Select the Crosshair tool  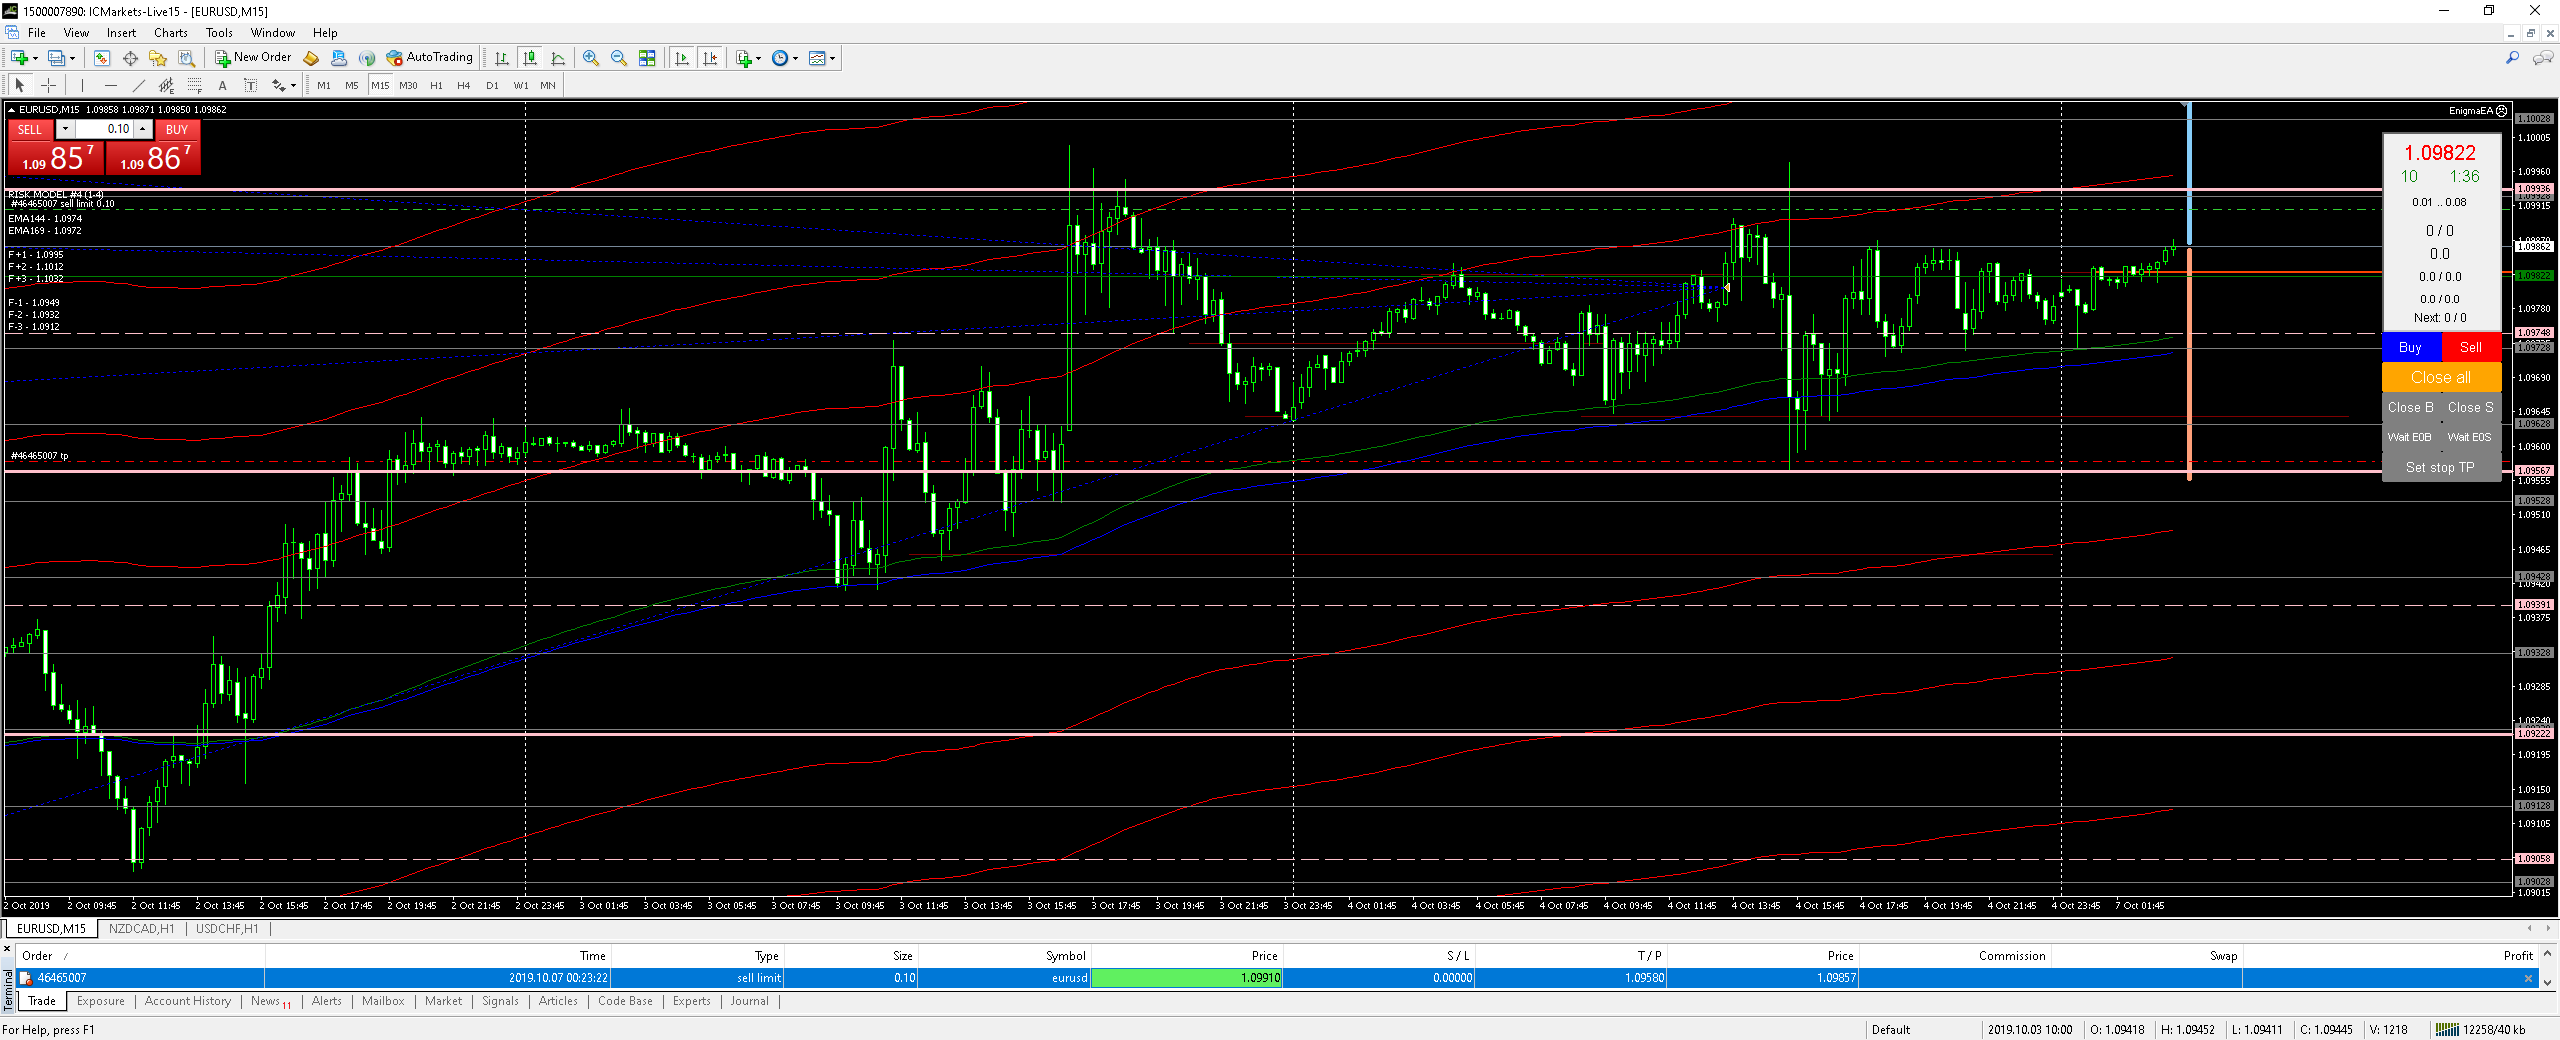[48, 85]
